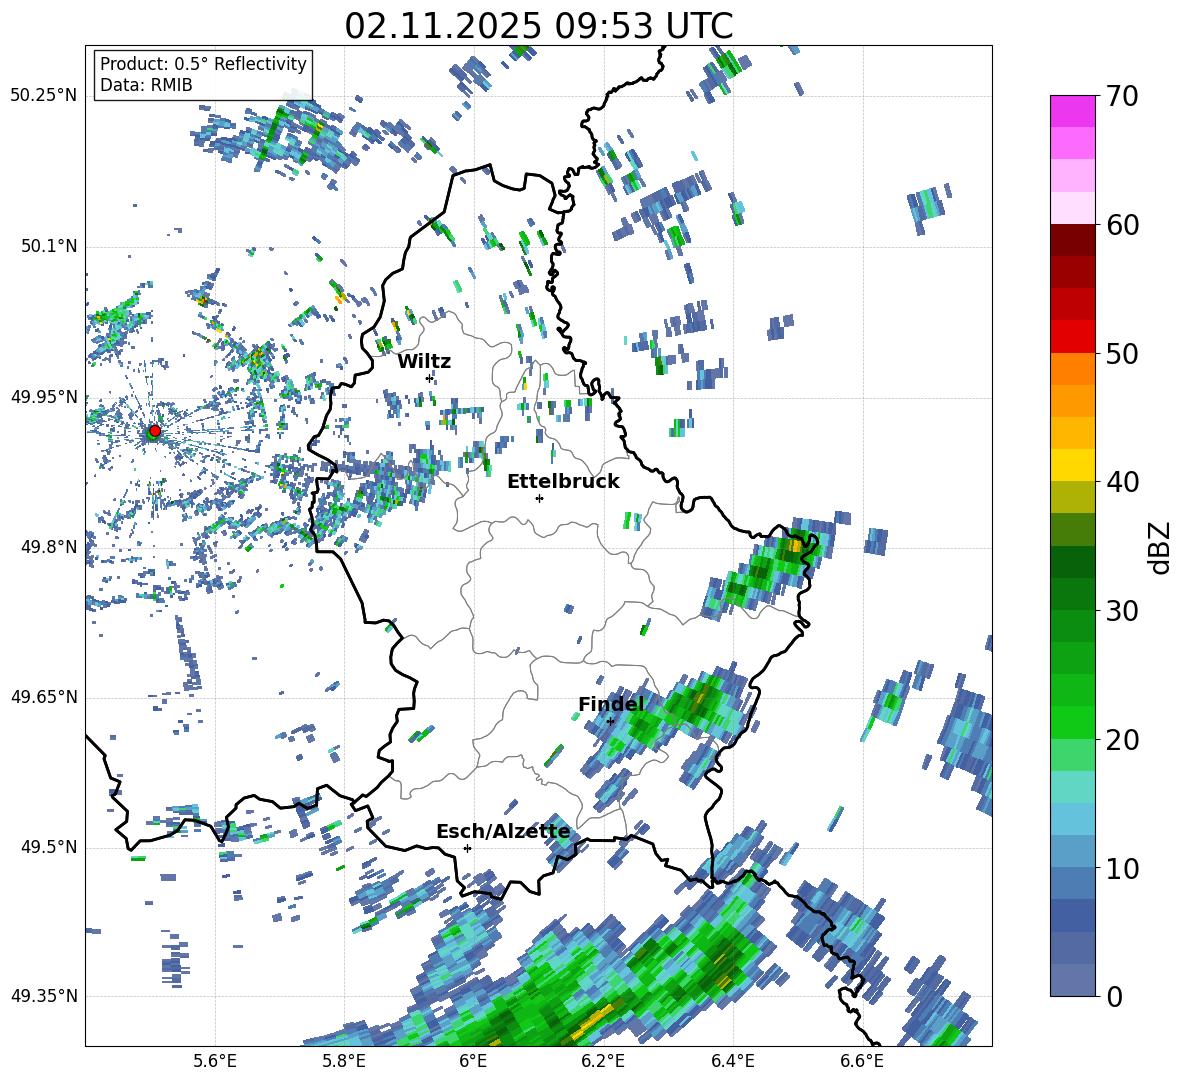Click the bright green colorbar segment above 20
The image size is (1184, 1081).
[x=1072, y=722]
